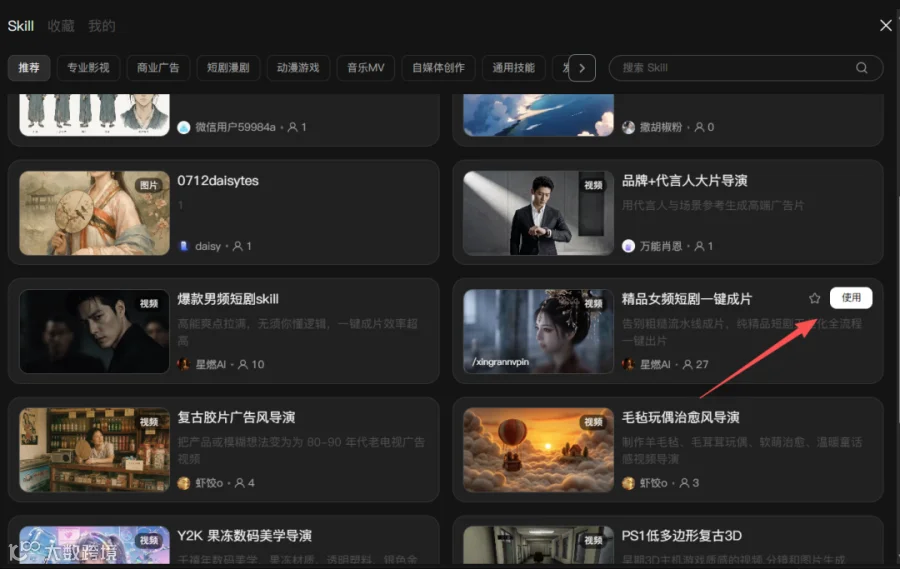Click into the 搜索 Skill search field
The image size is (900, 569).
(746, 68)
